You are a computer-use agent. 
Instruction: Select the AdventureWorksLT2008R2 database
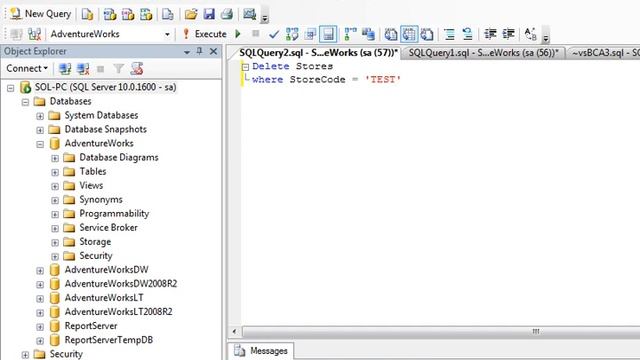118,312
